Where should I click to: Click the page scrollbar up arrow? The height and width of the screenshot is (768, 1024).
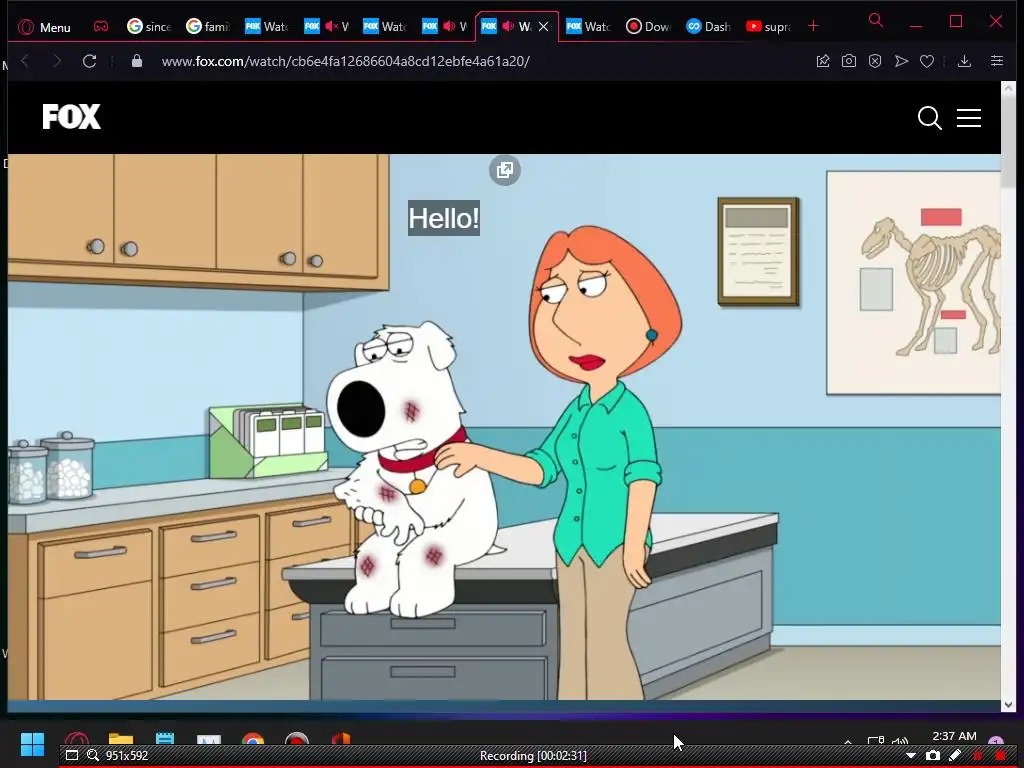click(1008, 88)
